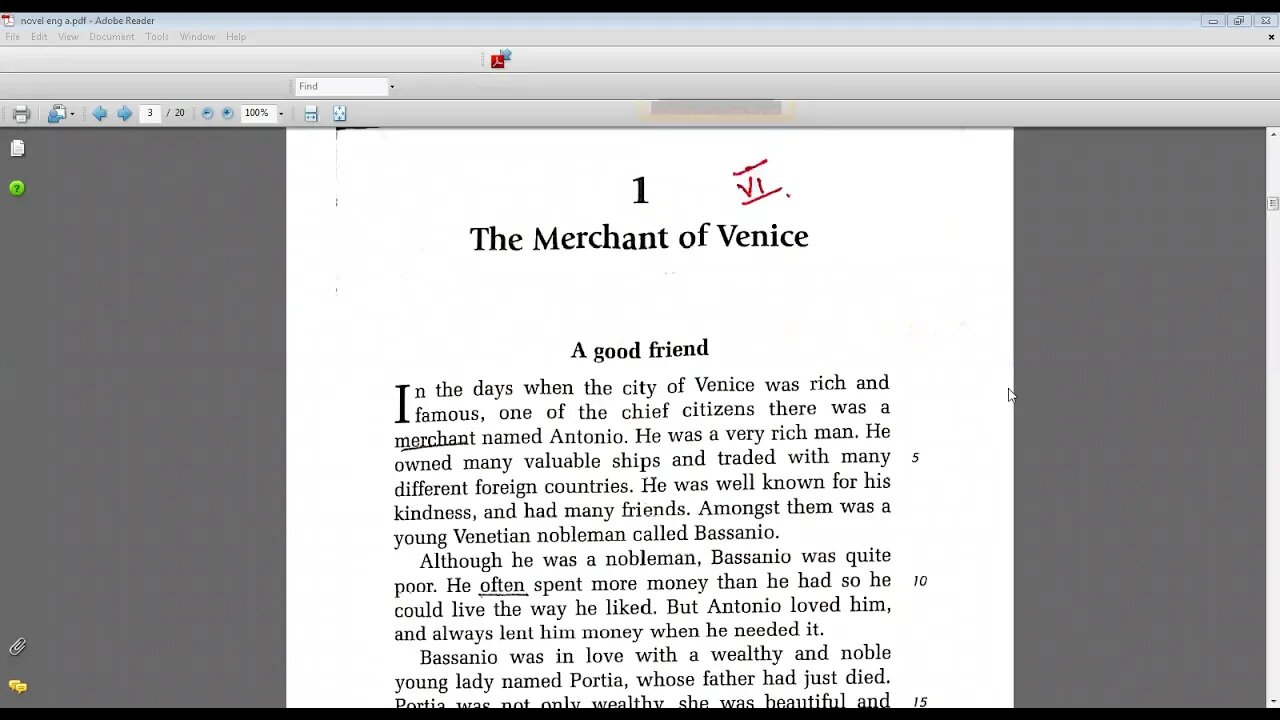
Task: Close the document with the menu-bar X
Action: (x=1272, y=37)
